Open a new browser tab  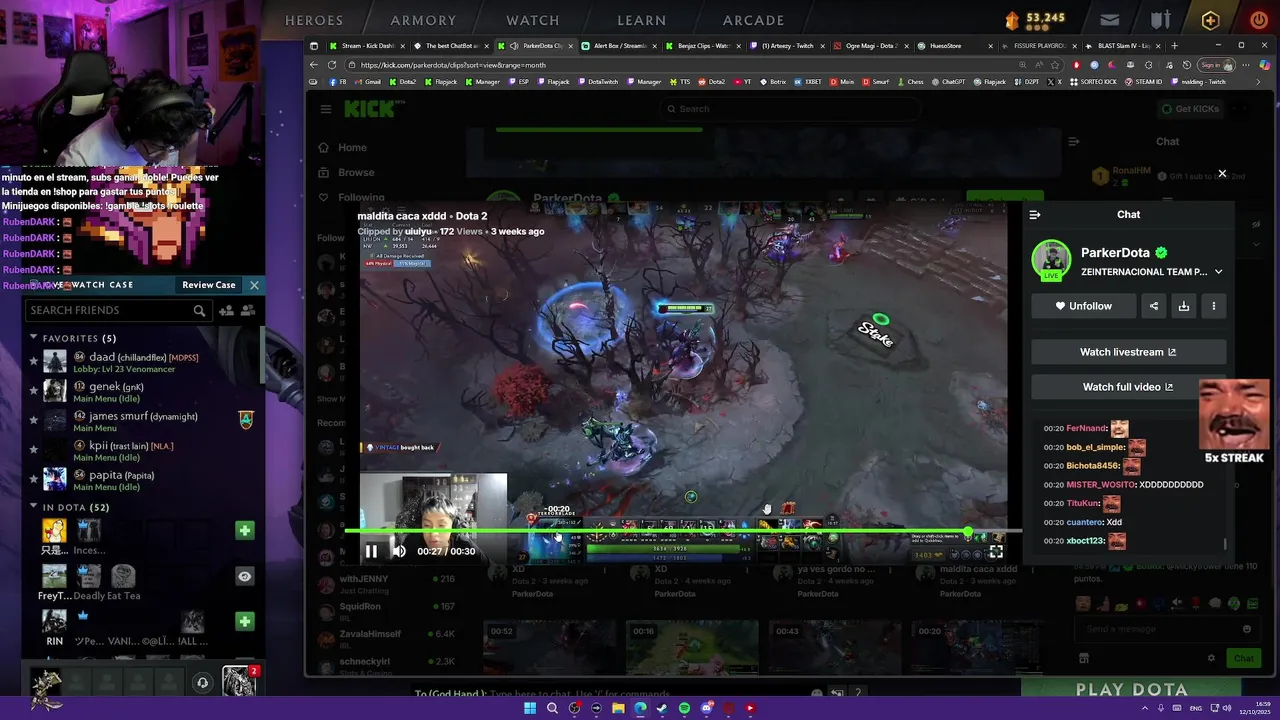point(1175,46)
